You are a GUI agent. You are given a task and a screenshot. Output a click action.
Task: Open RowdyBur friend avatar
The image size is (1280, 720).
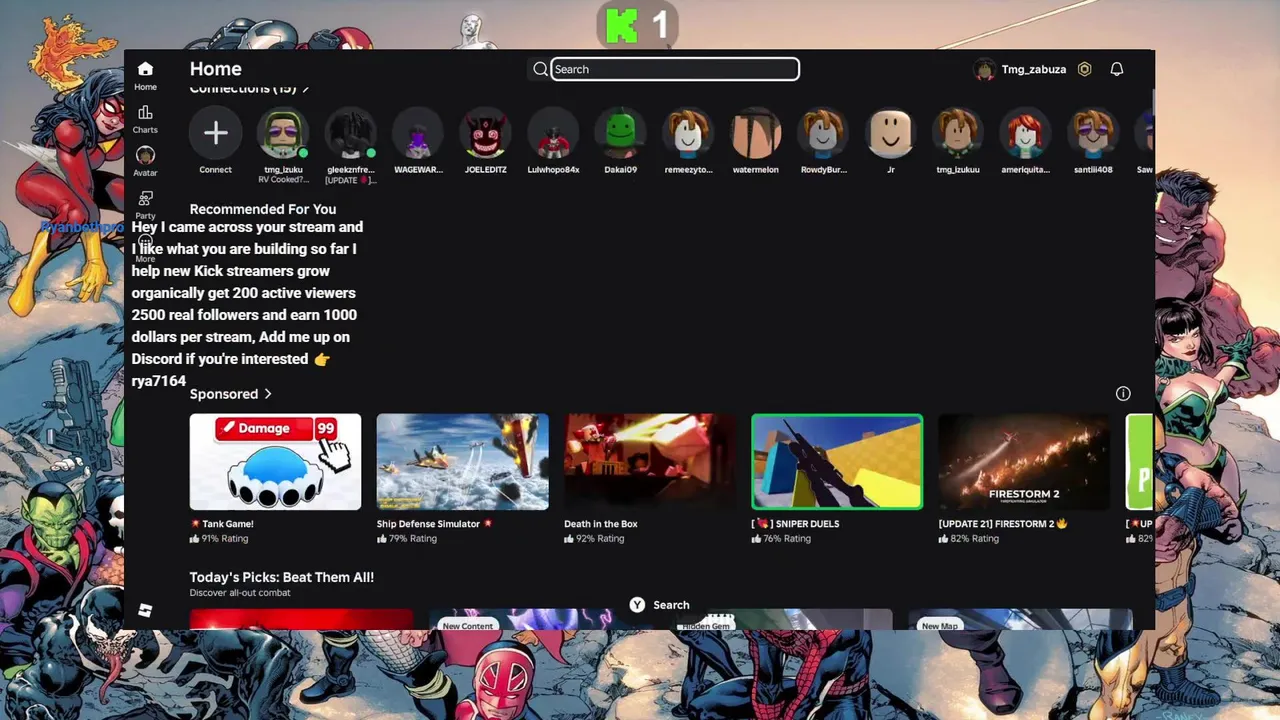(x=823, y=133)
